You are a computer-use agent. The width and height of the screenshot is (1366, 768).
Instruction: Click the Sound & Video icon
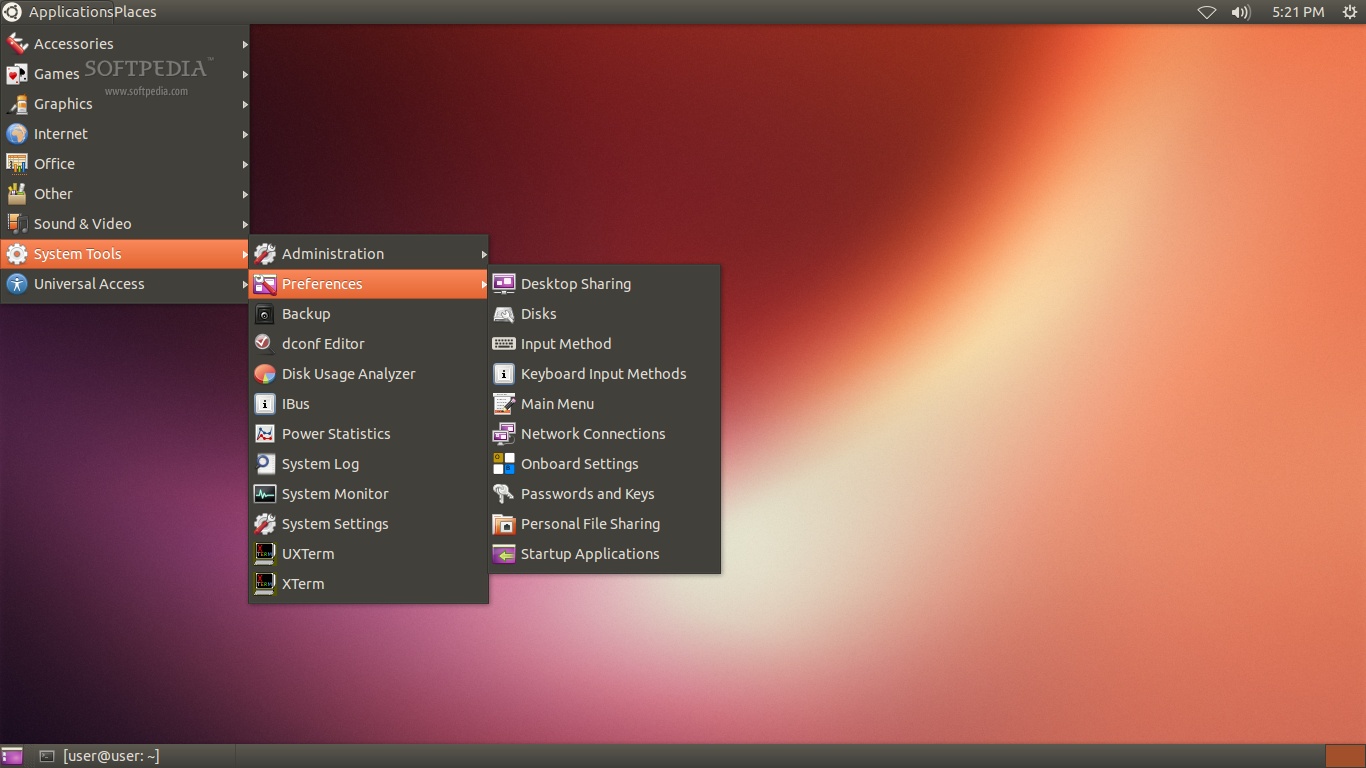[17, 224]
